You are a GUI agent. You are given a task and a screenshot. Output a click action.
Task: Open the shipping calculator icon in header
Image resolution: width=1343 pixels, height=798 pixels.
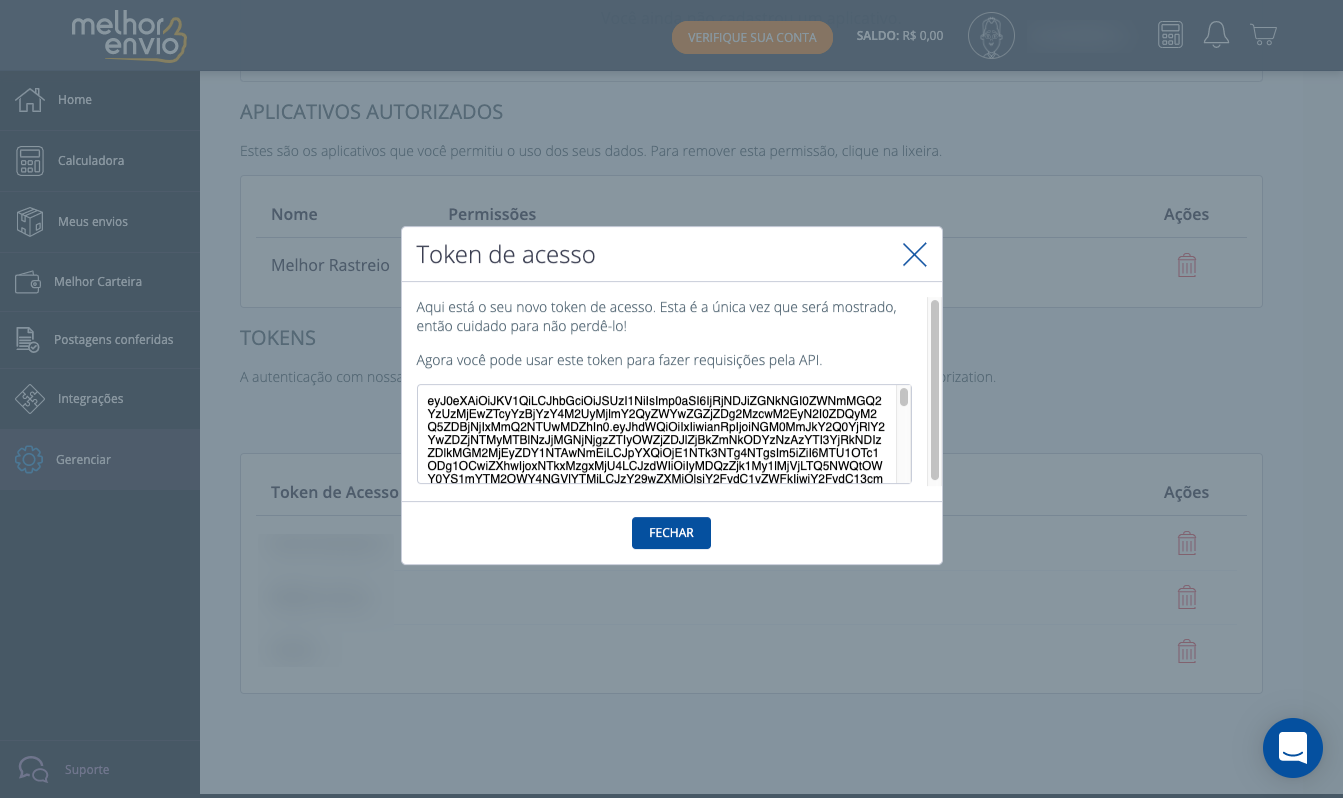[x=1170, y=35]
